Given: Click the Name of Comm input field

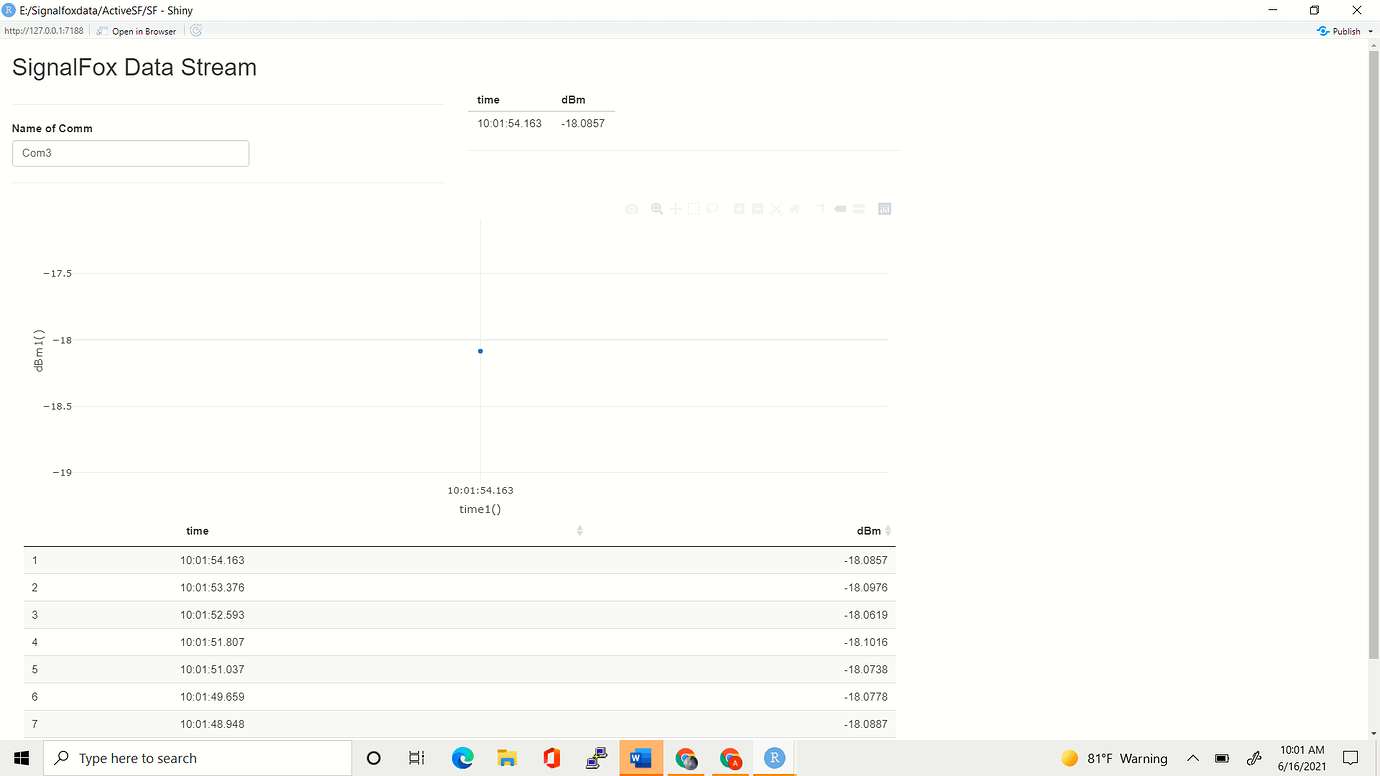Looking at the screenshot, I should [130, 153].
